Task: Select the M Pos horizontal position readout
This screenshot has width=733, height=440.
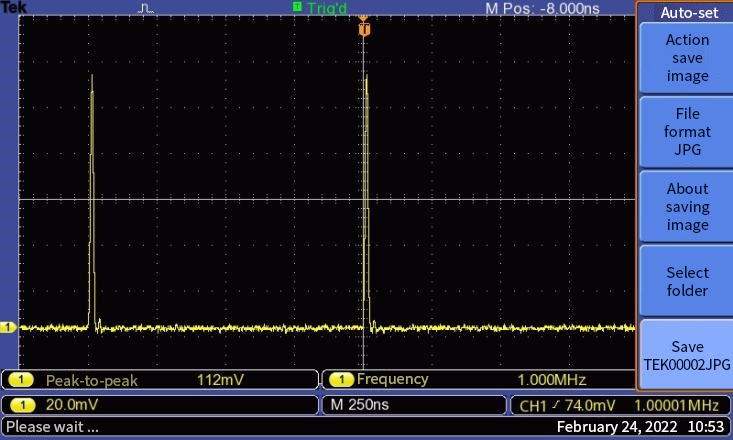Action: pos(542,8)
